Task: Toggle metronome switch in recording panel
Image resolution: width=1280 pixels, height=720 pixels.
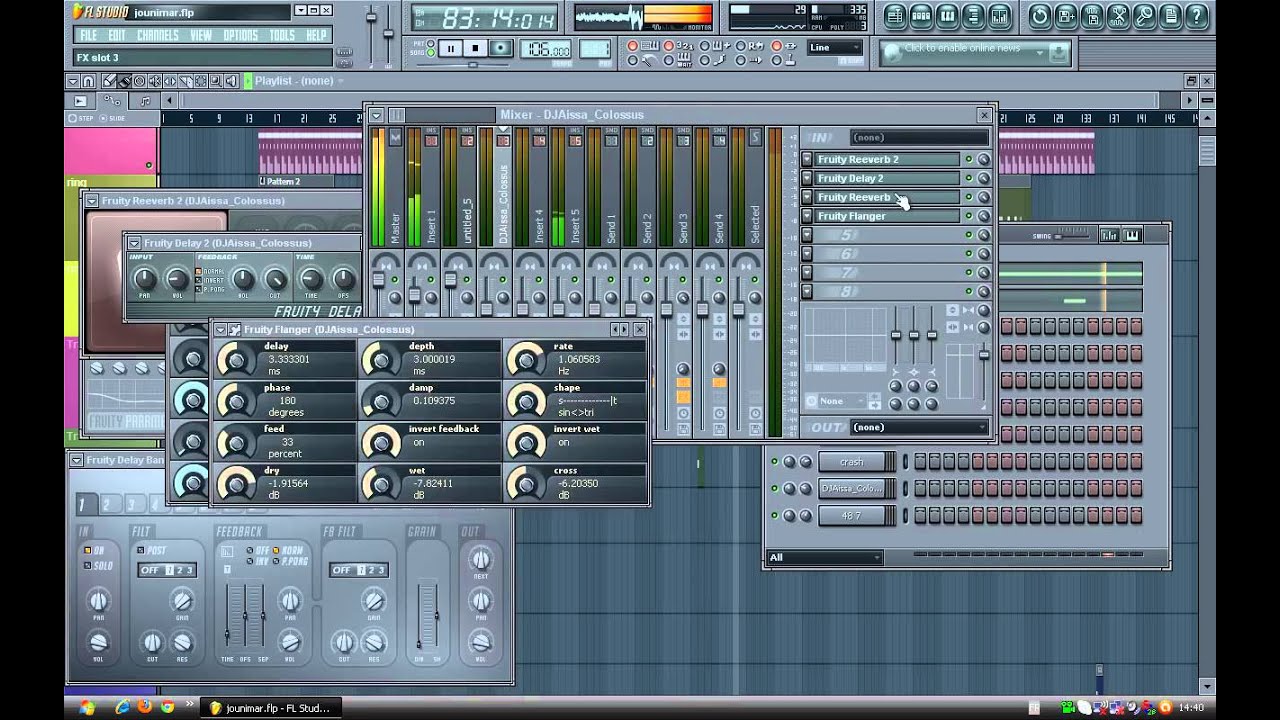Action: [632, 60]
